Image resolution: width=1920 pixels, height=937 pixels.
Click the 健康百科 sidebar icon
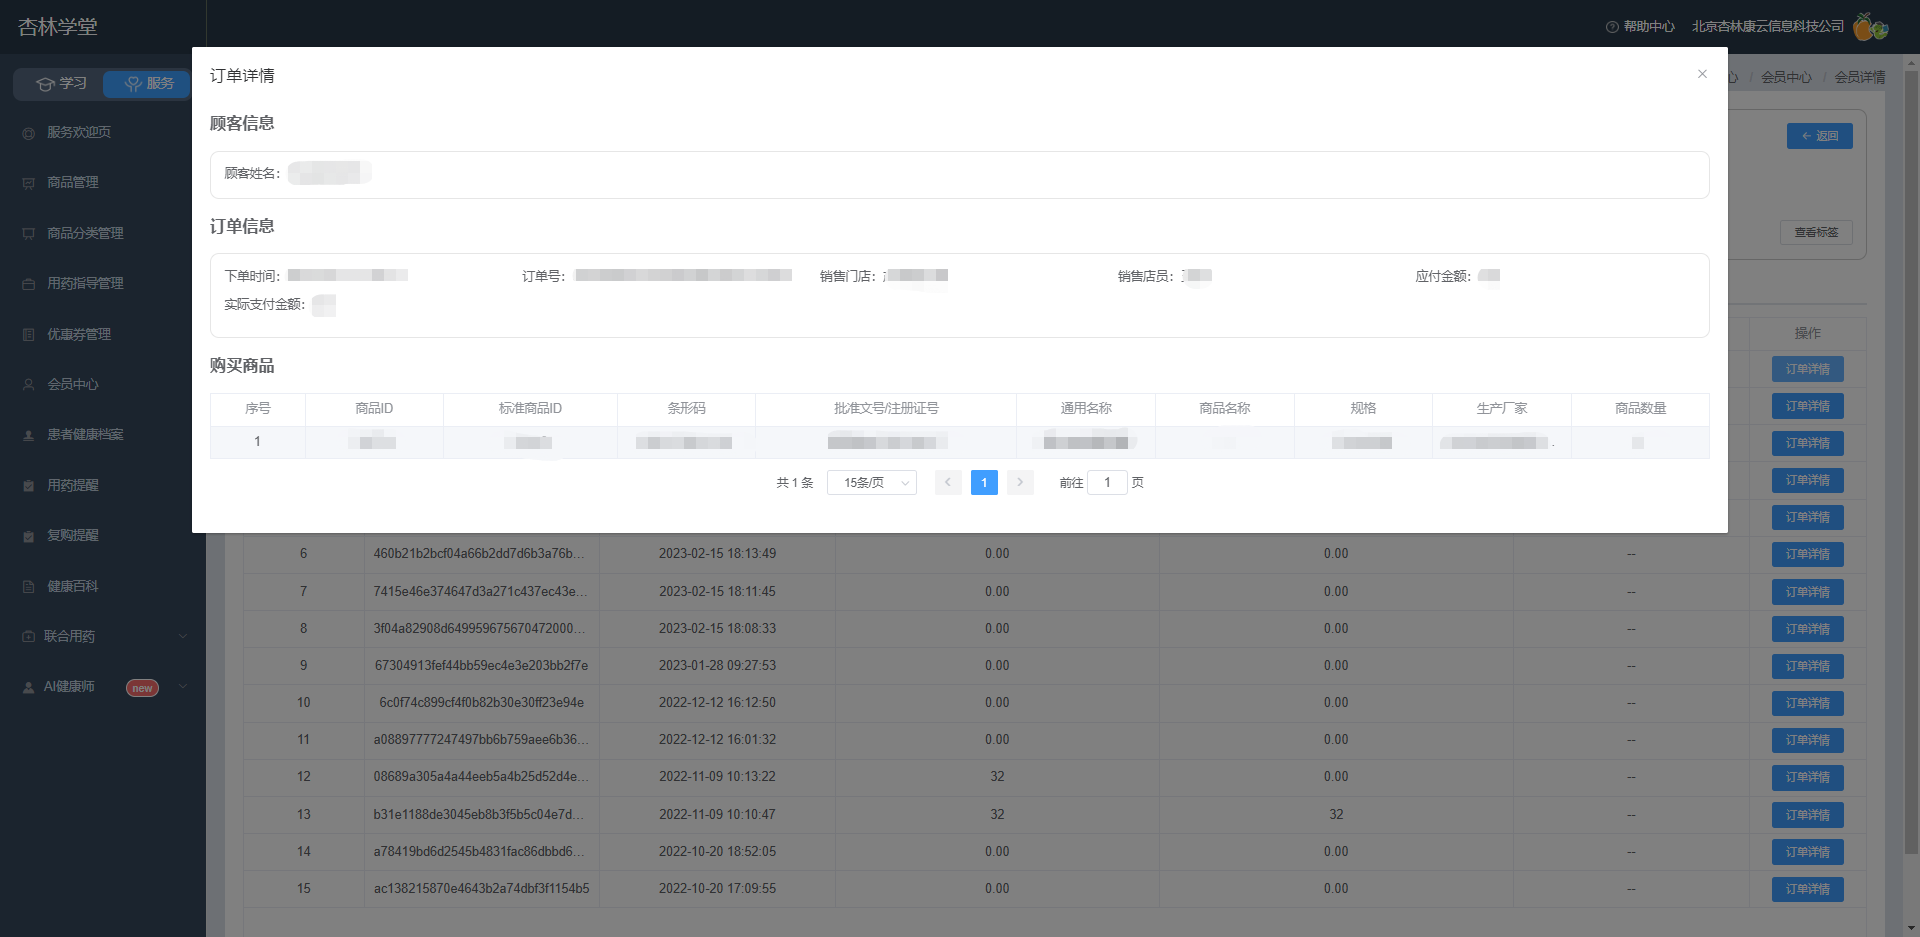point(29,586)
